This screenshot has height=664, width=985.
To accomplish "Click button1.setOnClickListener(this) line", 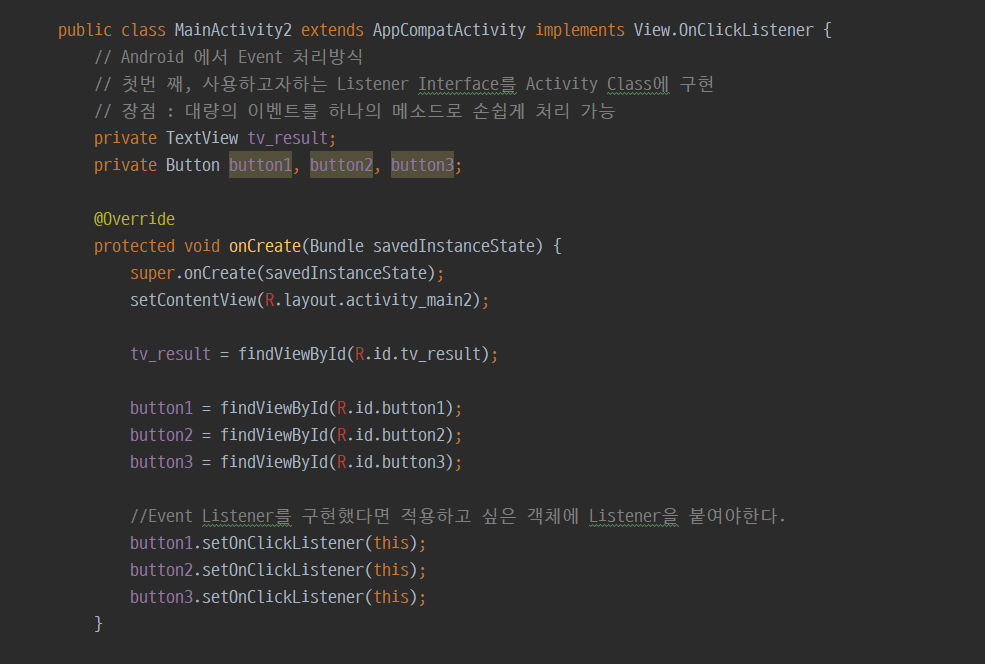I will [x=278, y=543].
